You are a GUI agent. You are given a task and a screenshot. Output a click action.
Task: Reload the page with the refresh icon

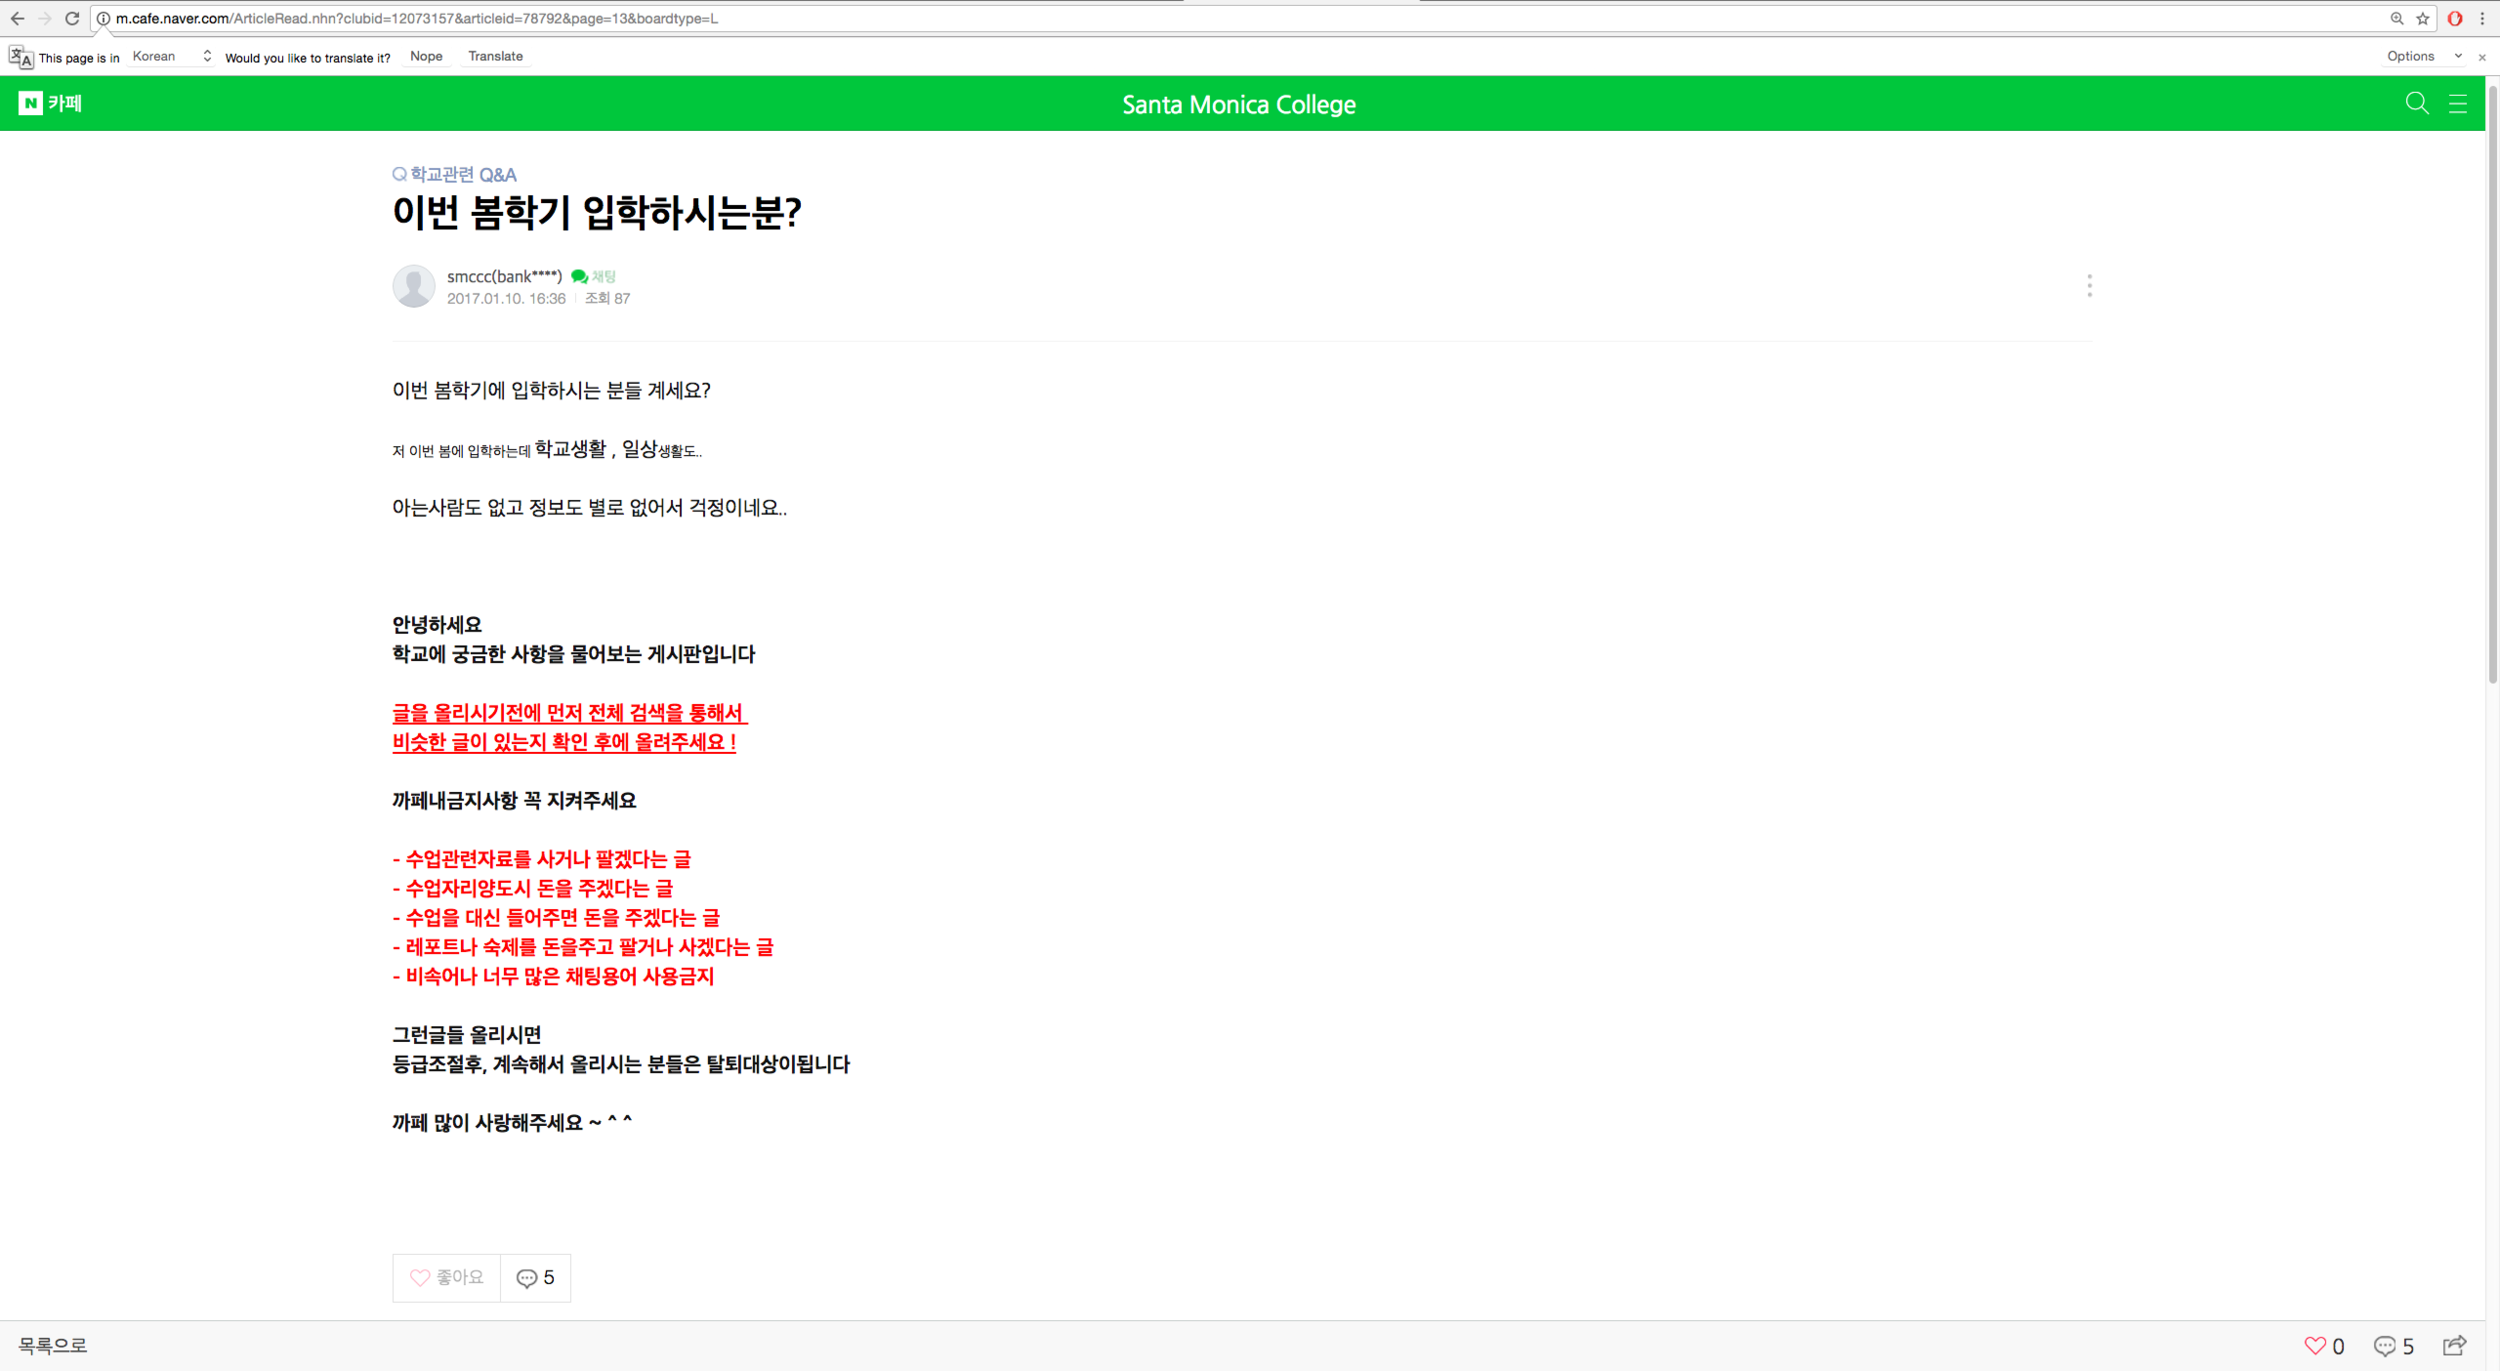tap(72, 19)
